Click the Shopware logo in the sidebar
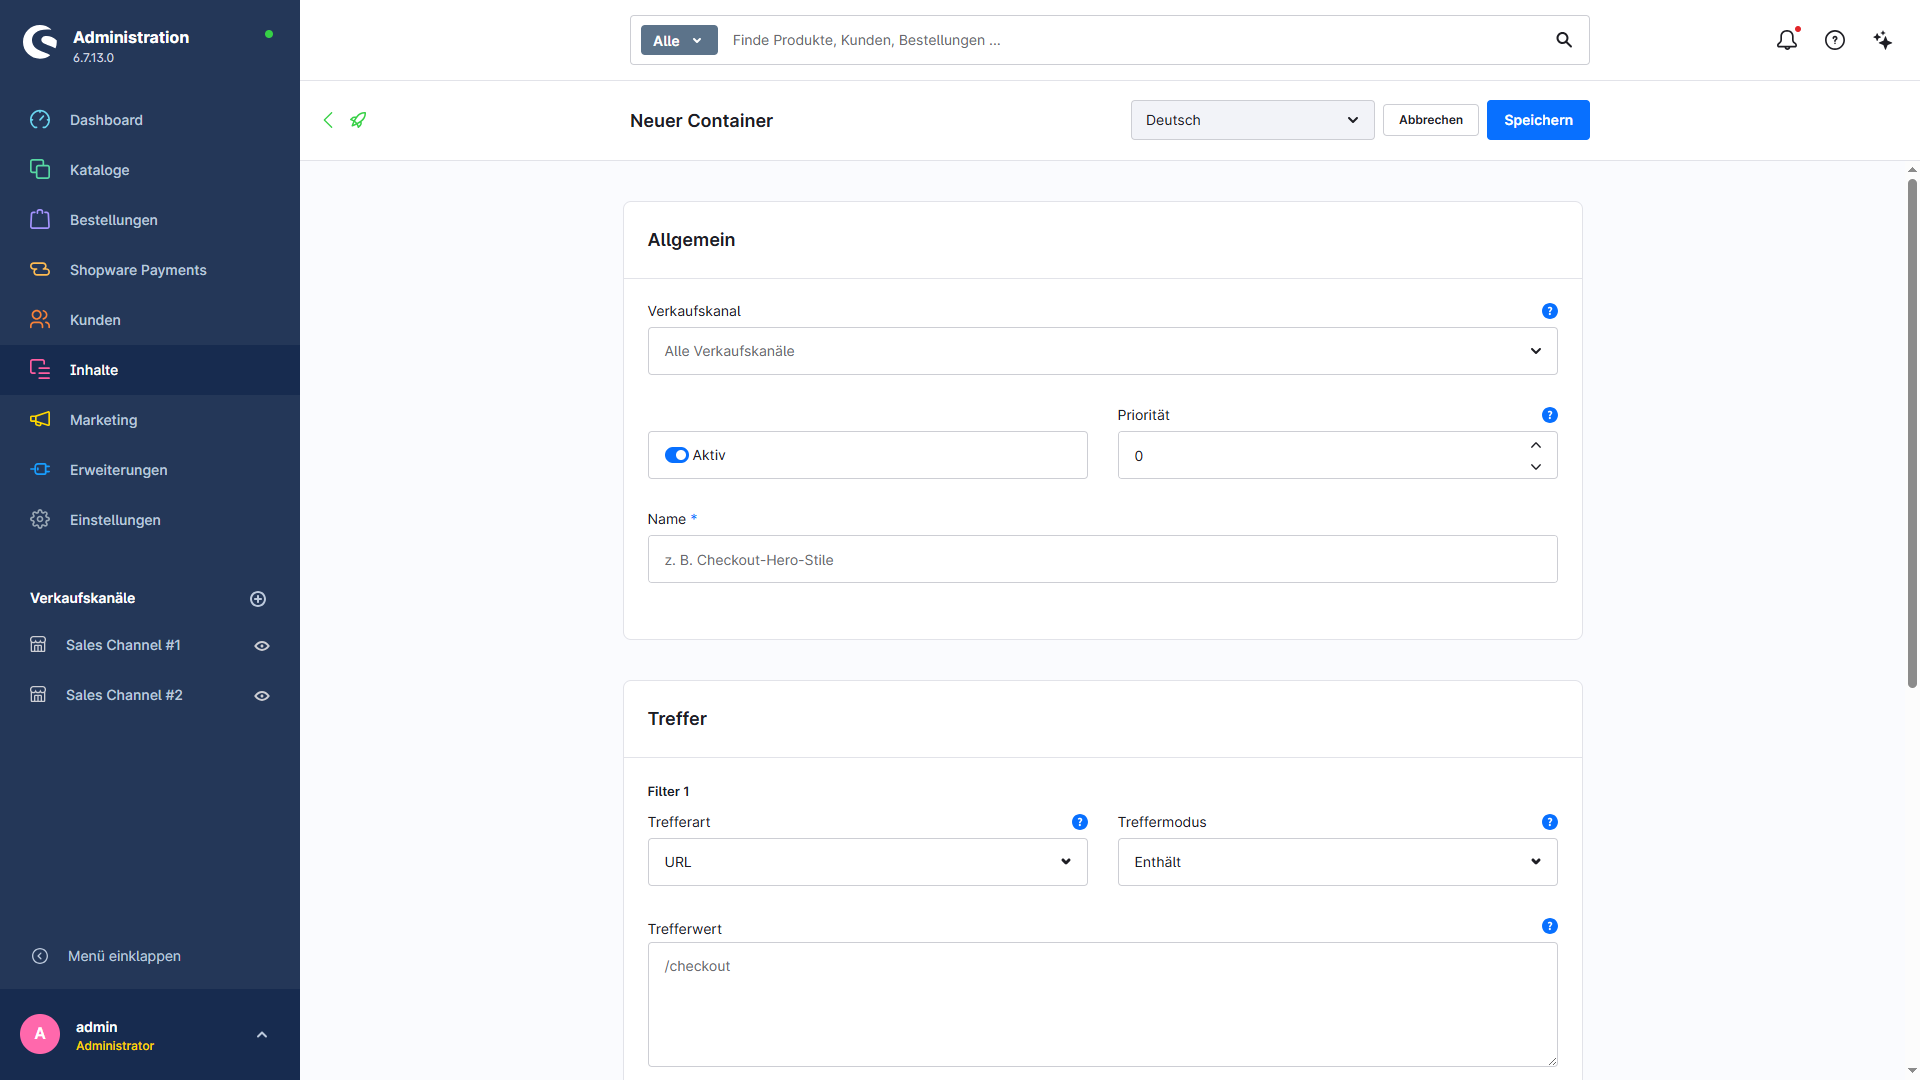 tap(40, 42)
